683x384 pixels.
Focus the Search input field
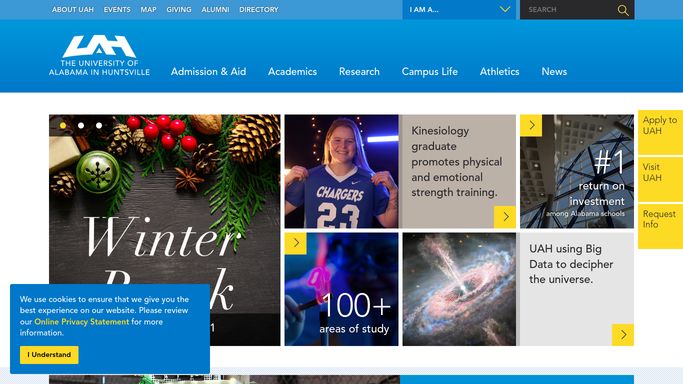[x=568, y=10]
